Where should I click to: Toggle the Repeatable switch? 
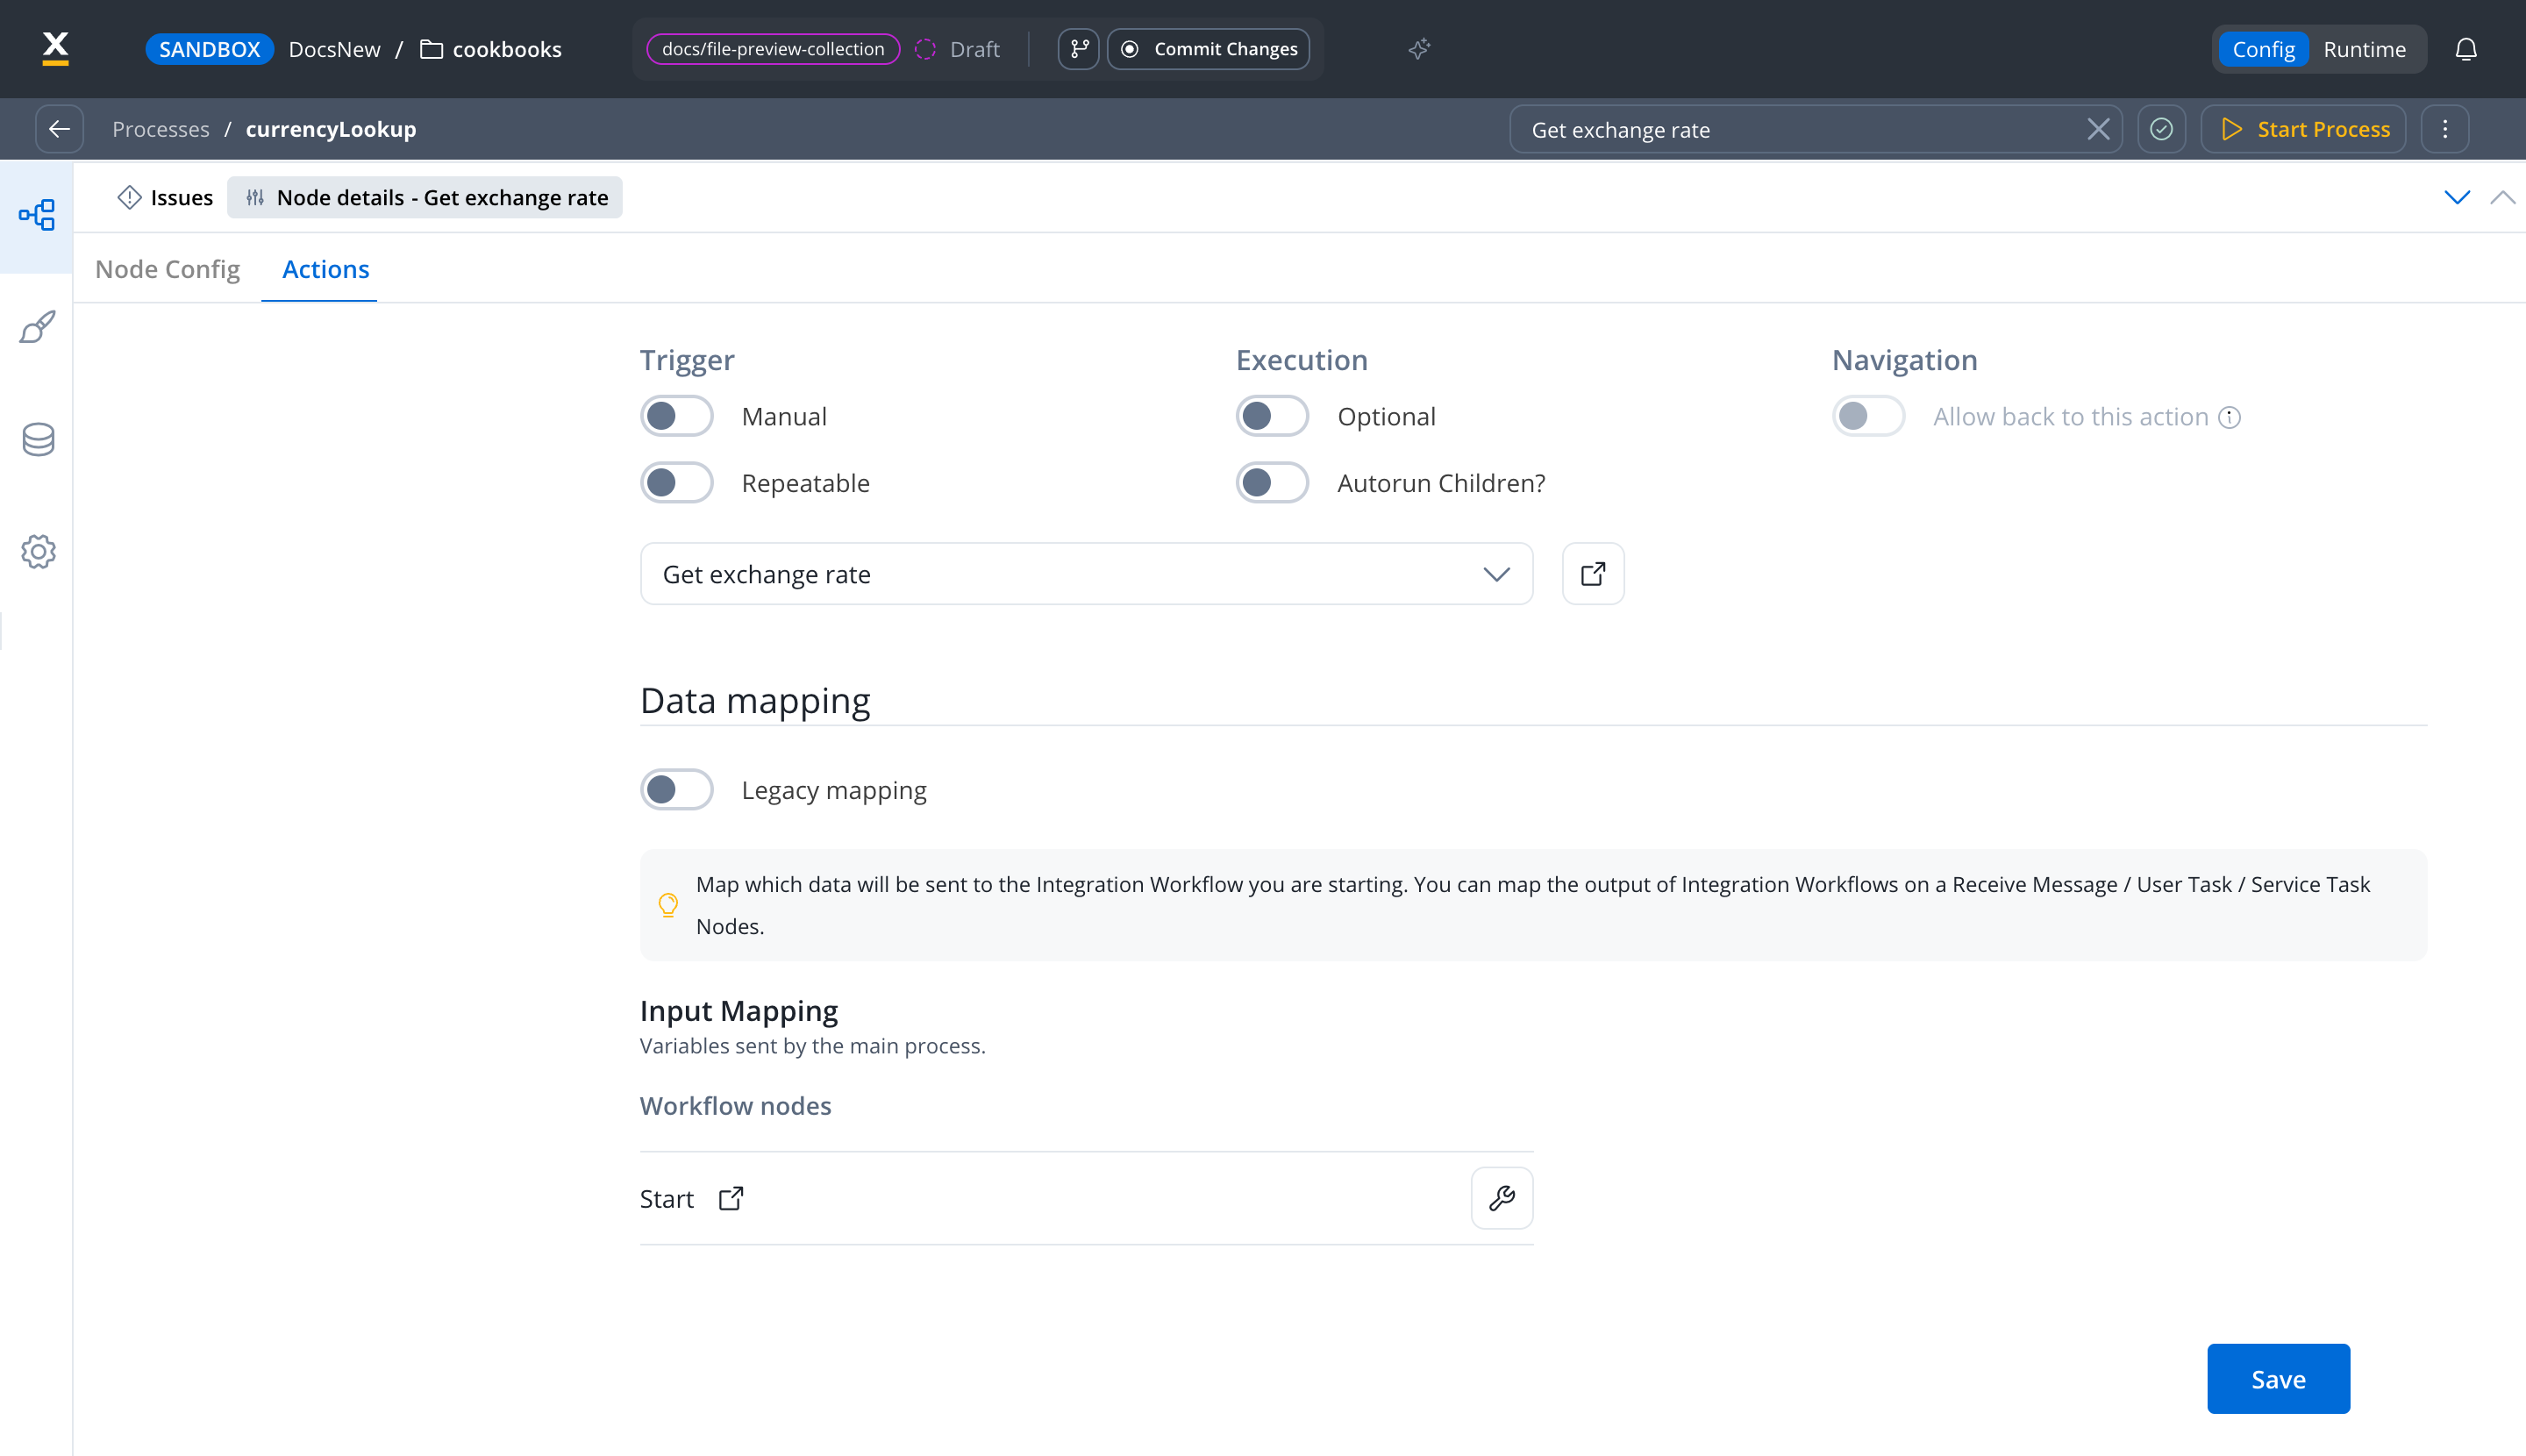tap(677, 483)
